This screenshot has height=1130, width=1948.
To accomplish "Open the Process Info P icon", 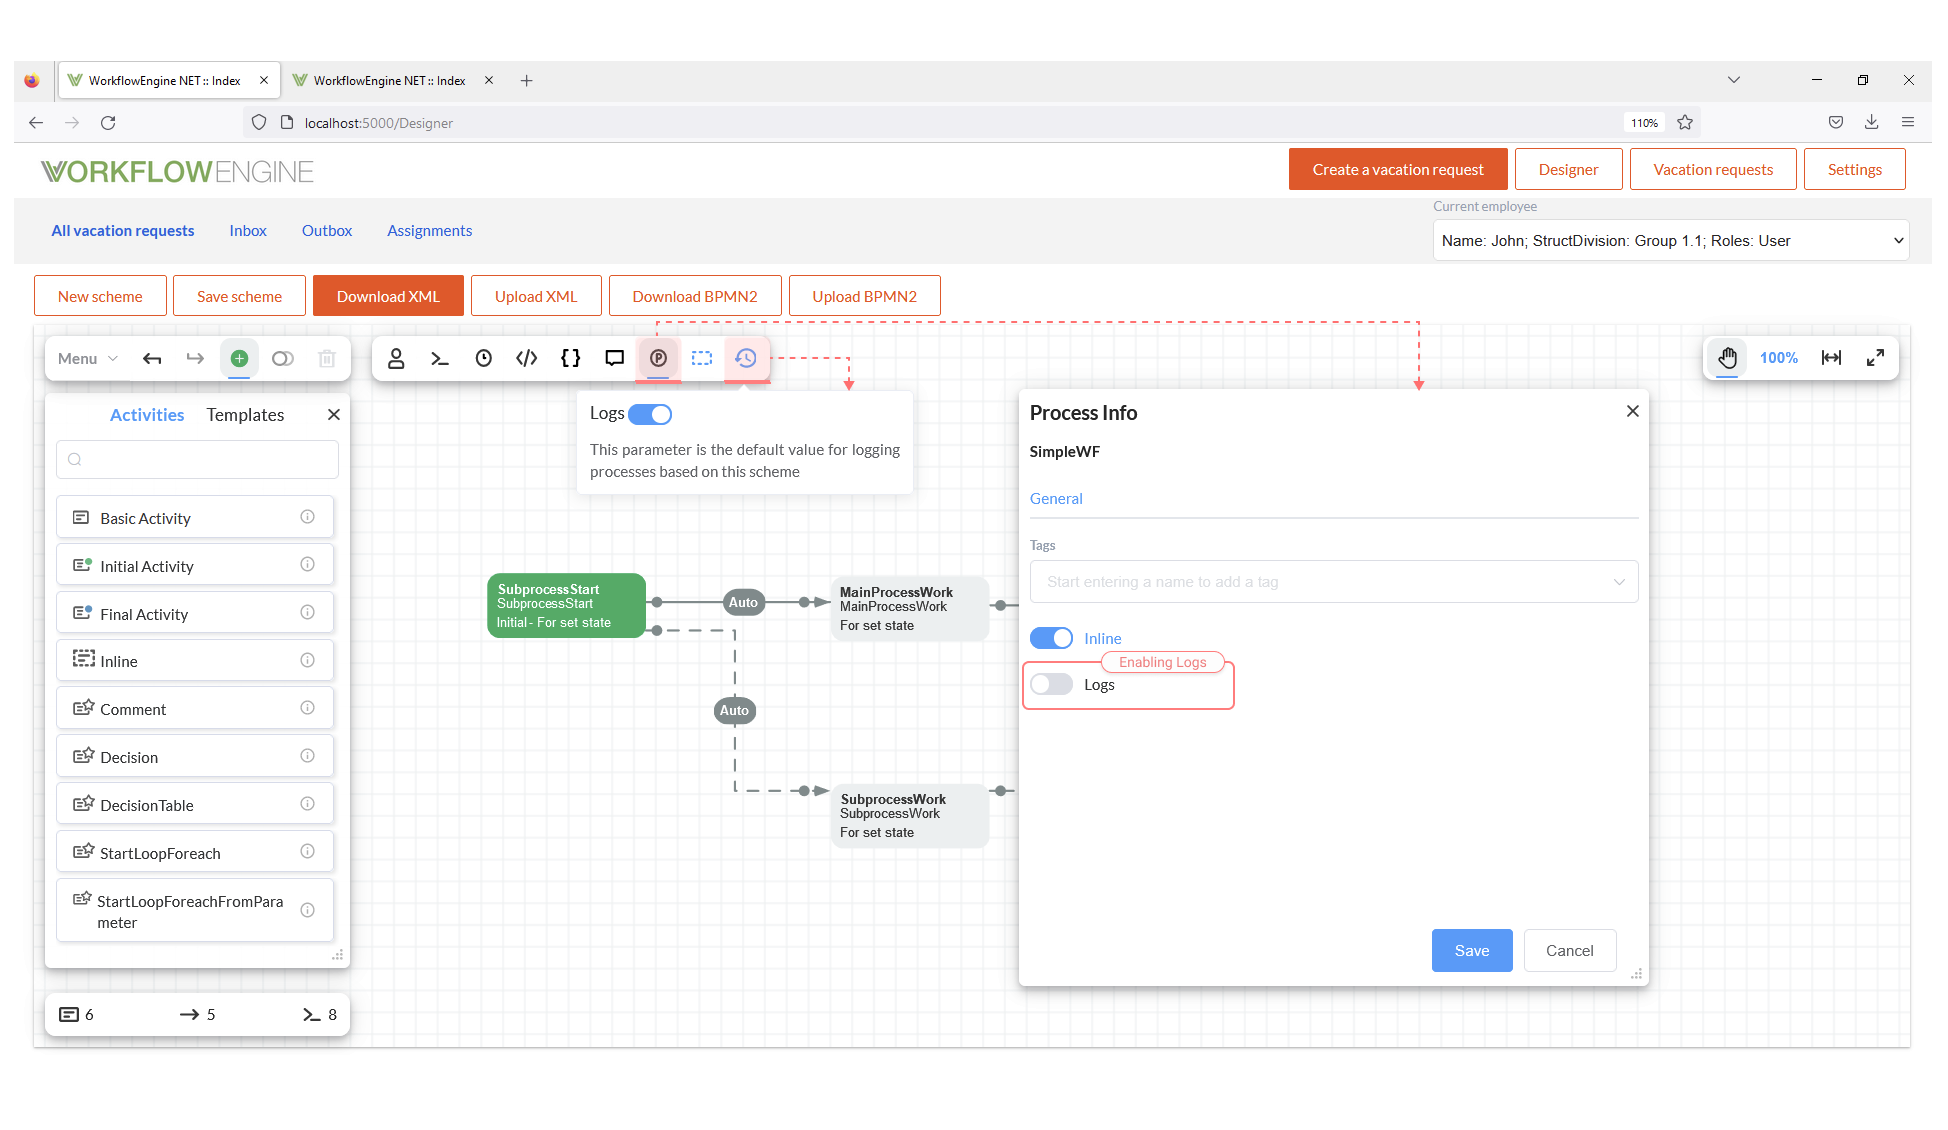I will [659, 359].
